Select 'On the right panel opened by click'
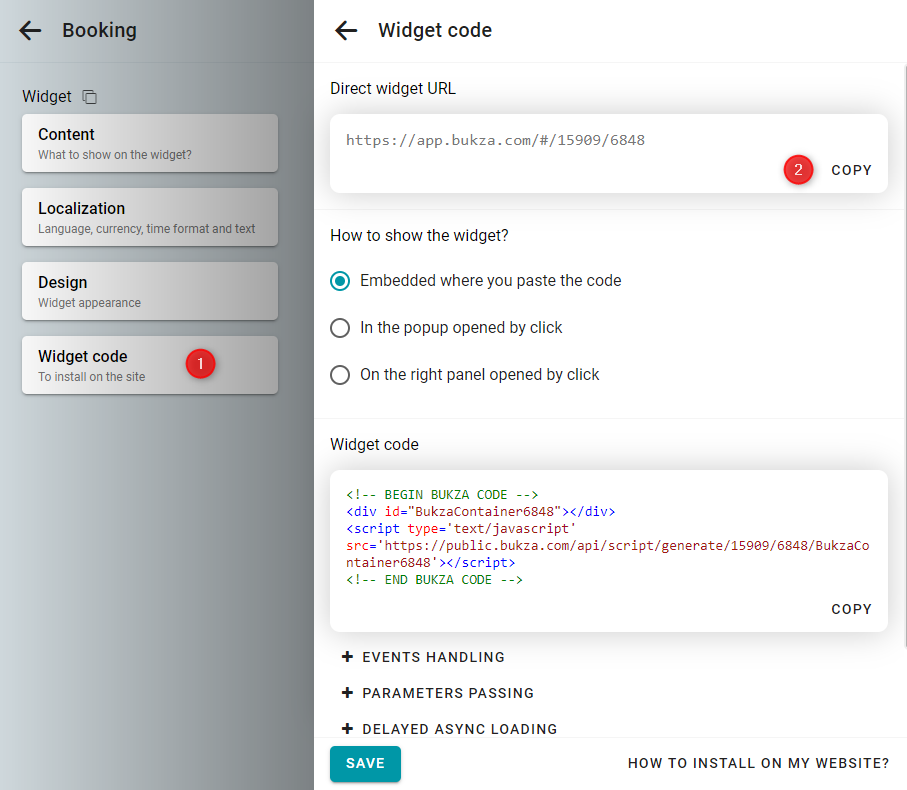The height and width of the screenshot is (790, 907). point(340,375)
